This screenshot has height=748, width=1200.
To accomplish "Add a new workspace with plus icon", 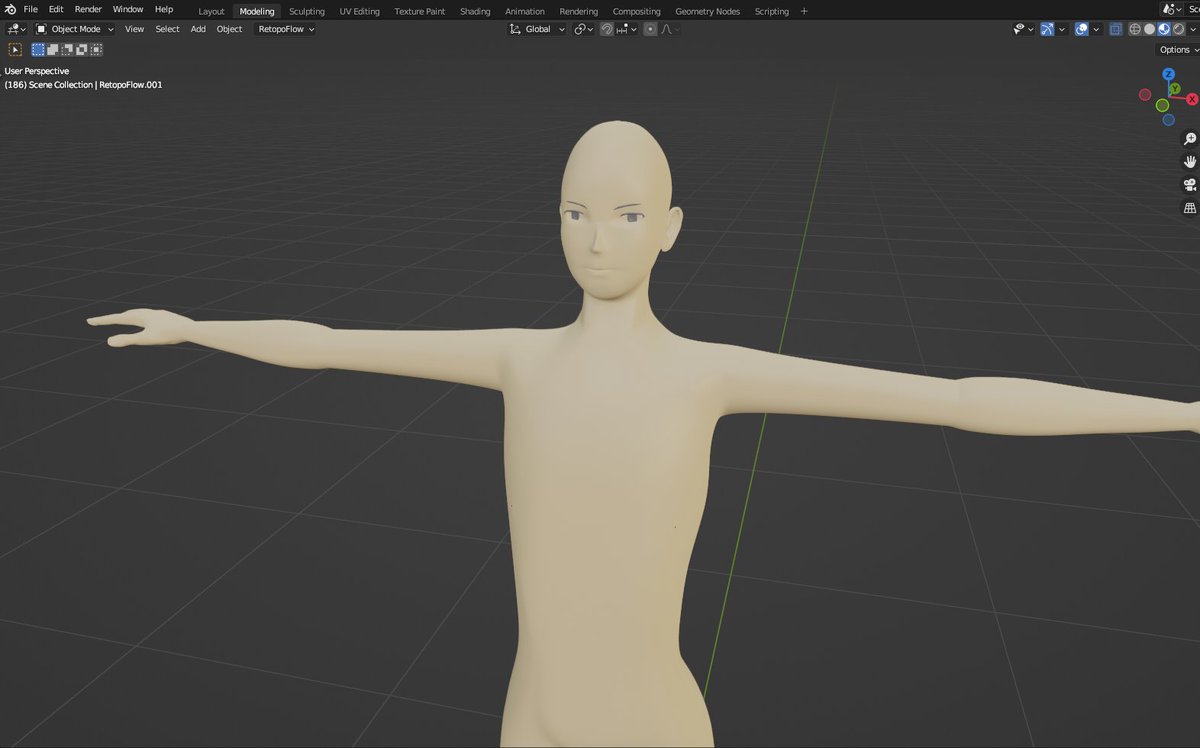I will pos(804,11).
